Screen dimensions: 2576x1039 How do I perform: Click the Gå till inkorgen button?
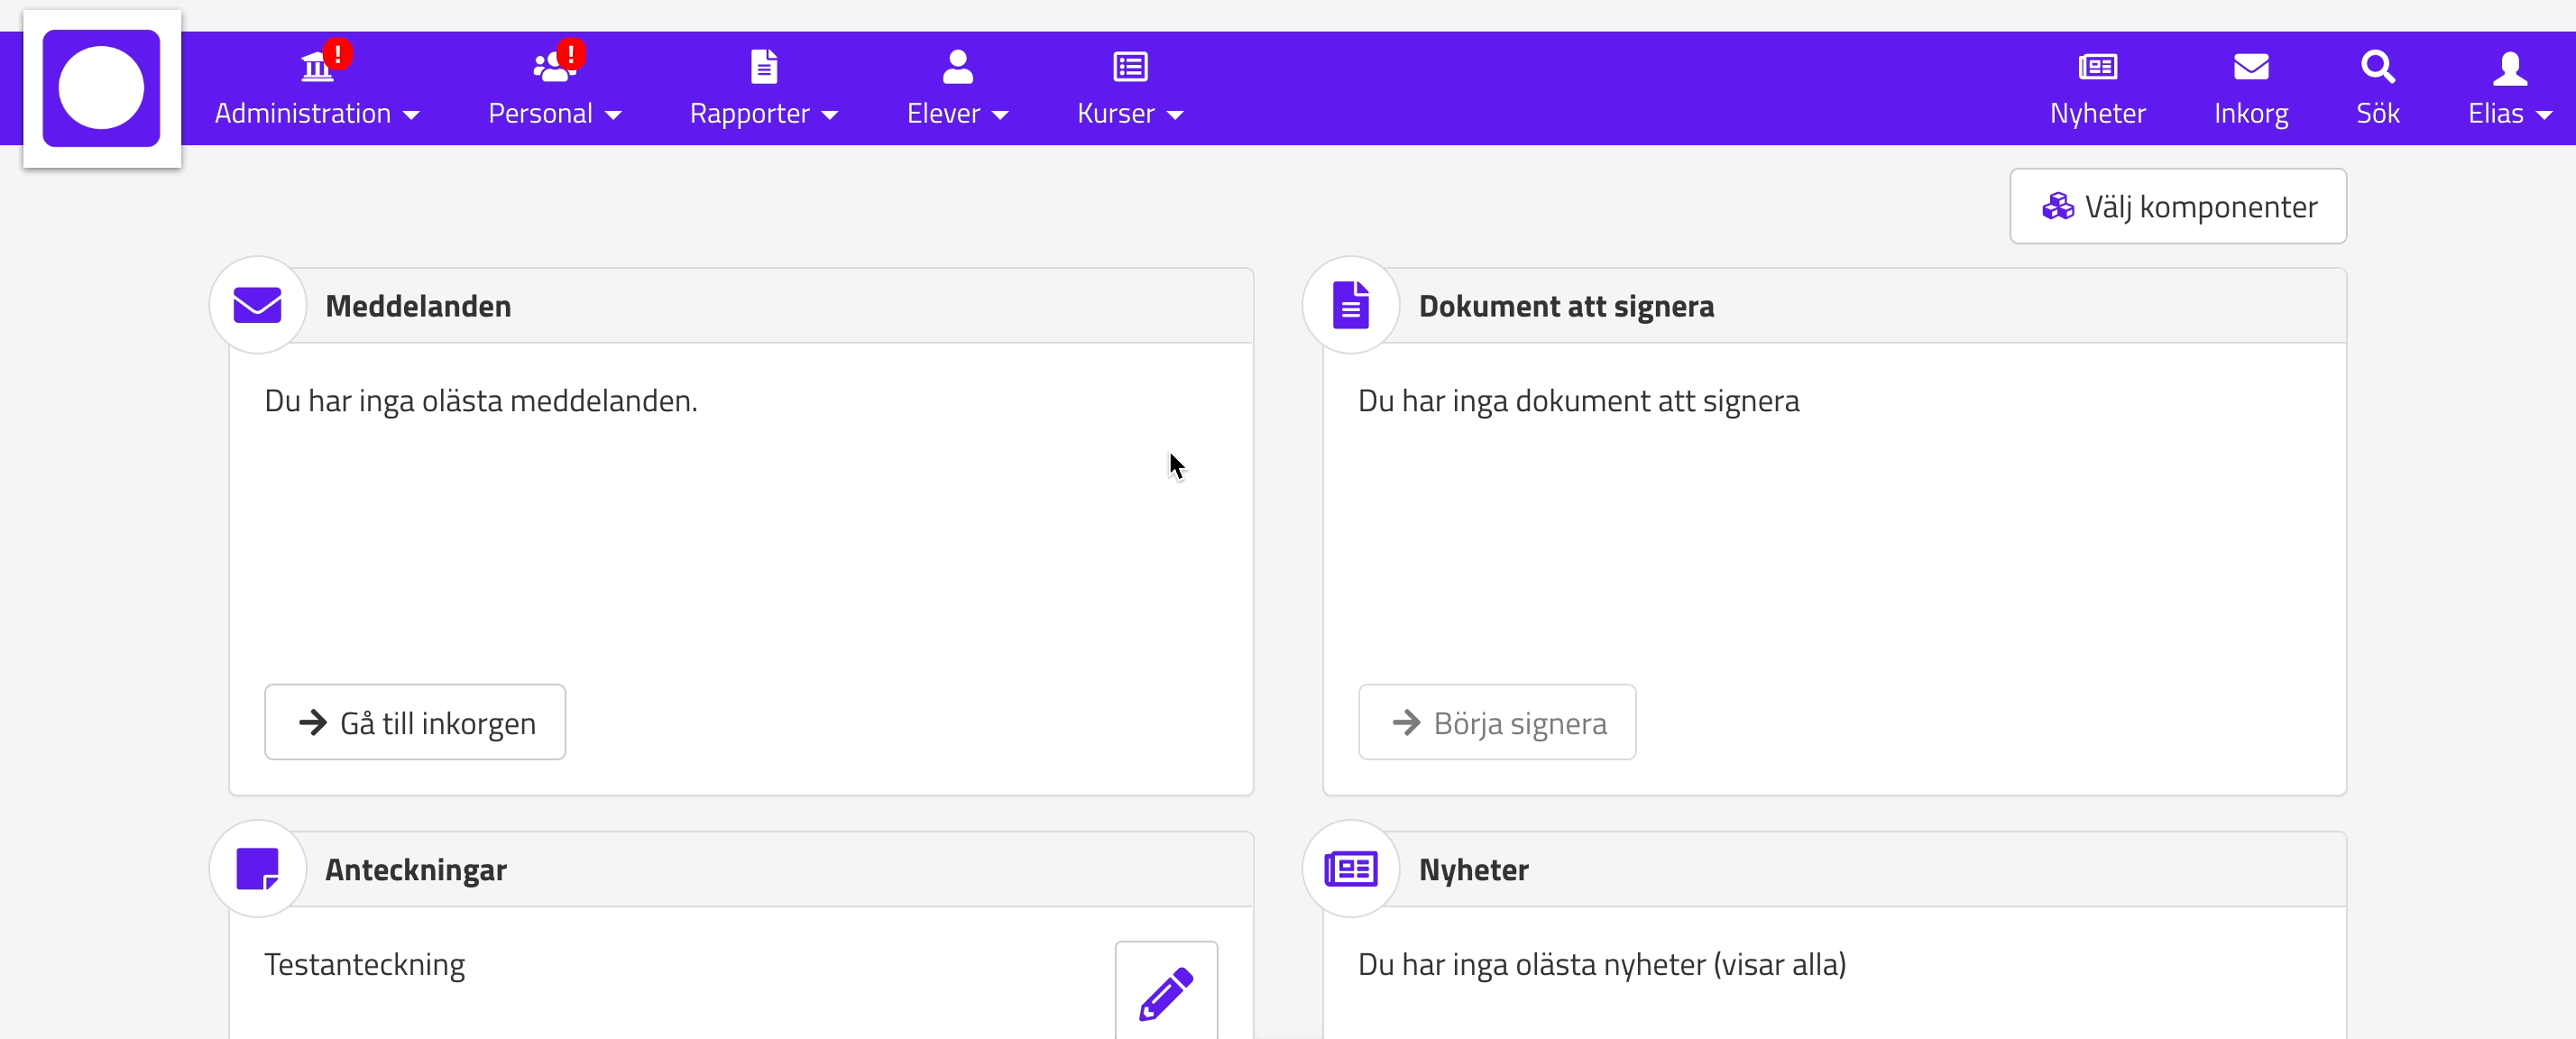(415, 722)
